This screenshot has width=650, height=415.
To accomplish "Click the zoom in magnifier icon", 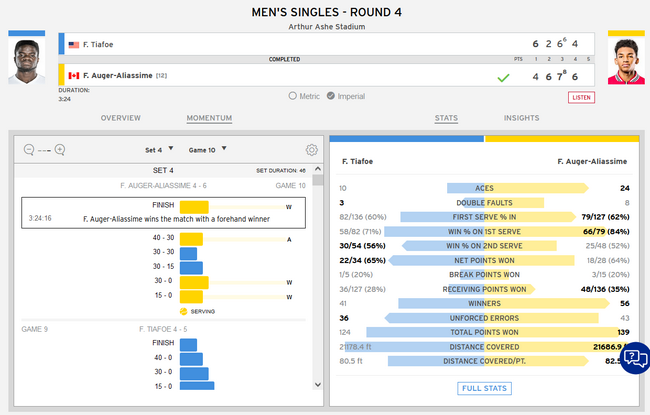I will coord(60,150).
